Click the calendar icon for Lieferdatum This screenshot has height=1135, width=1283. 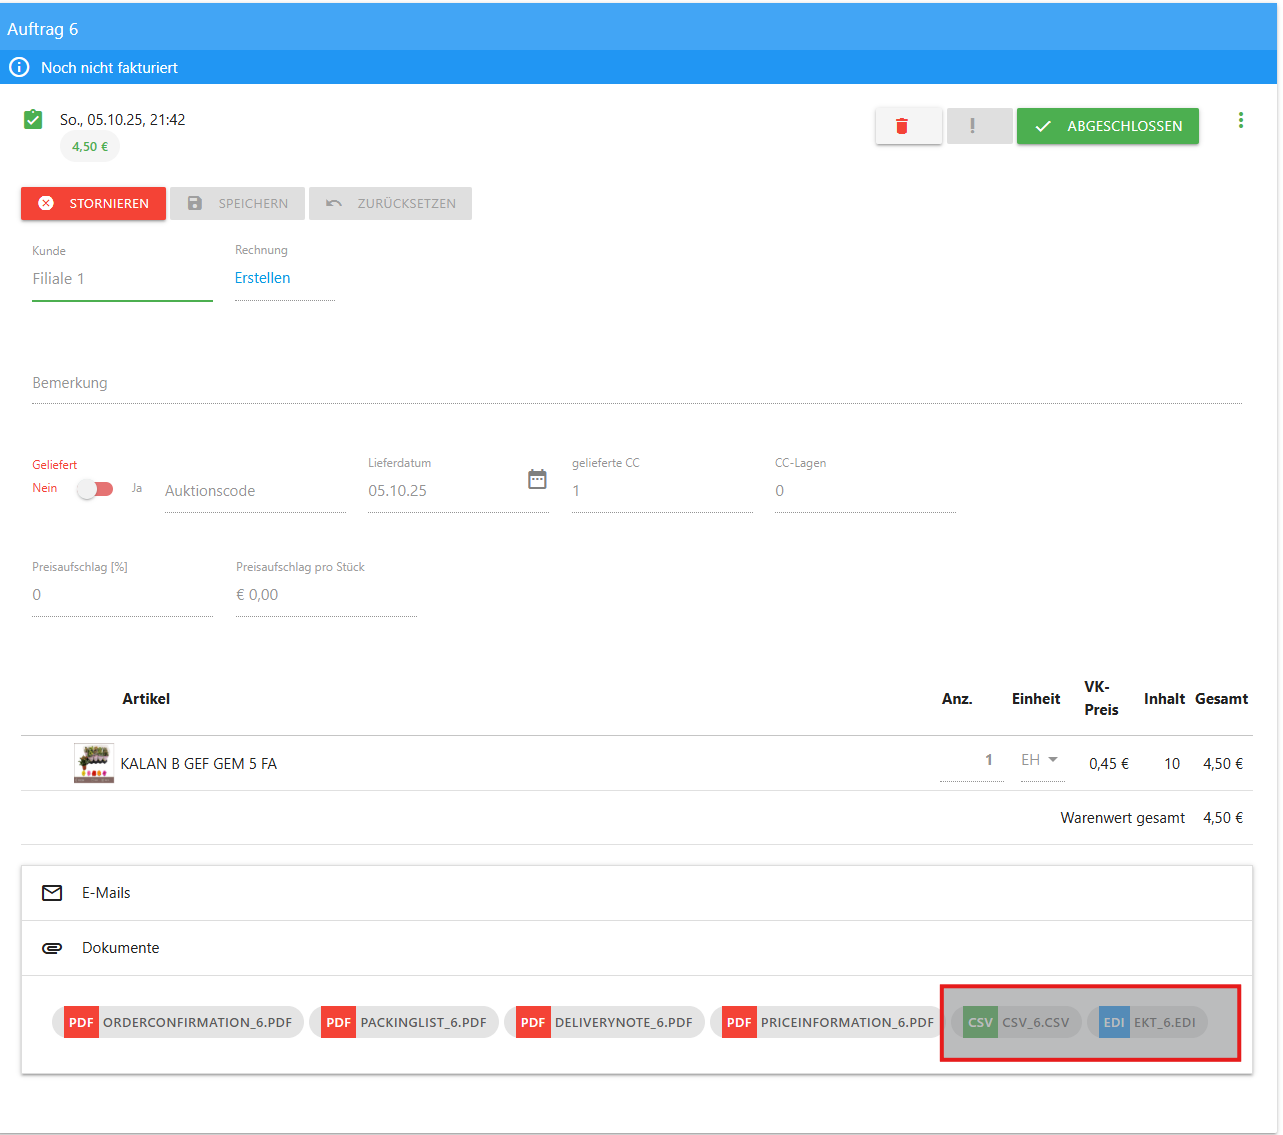pyautogui.click(x=537, y=480)
